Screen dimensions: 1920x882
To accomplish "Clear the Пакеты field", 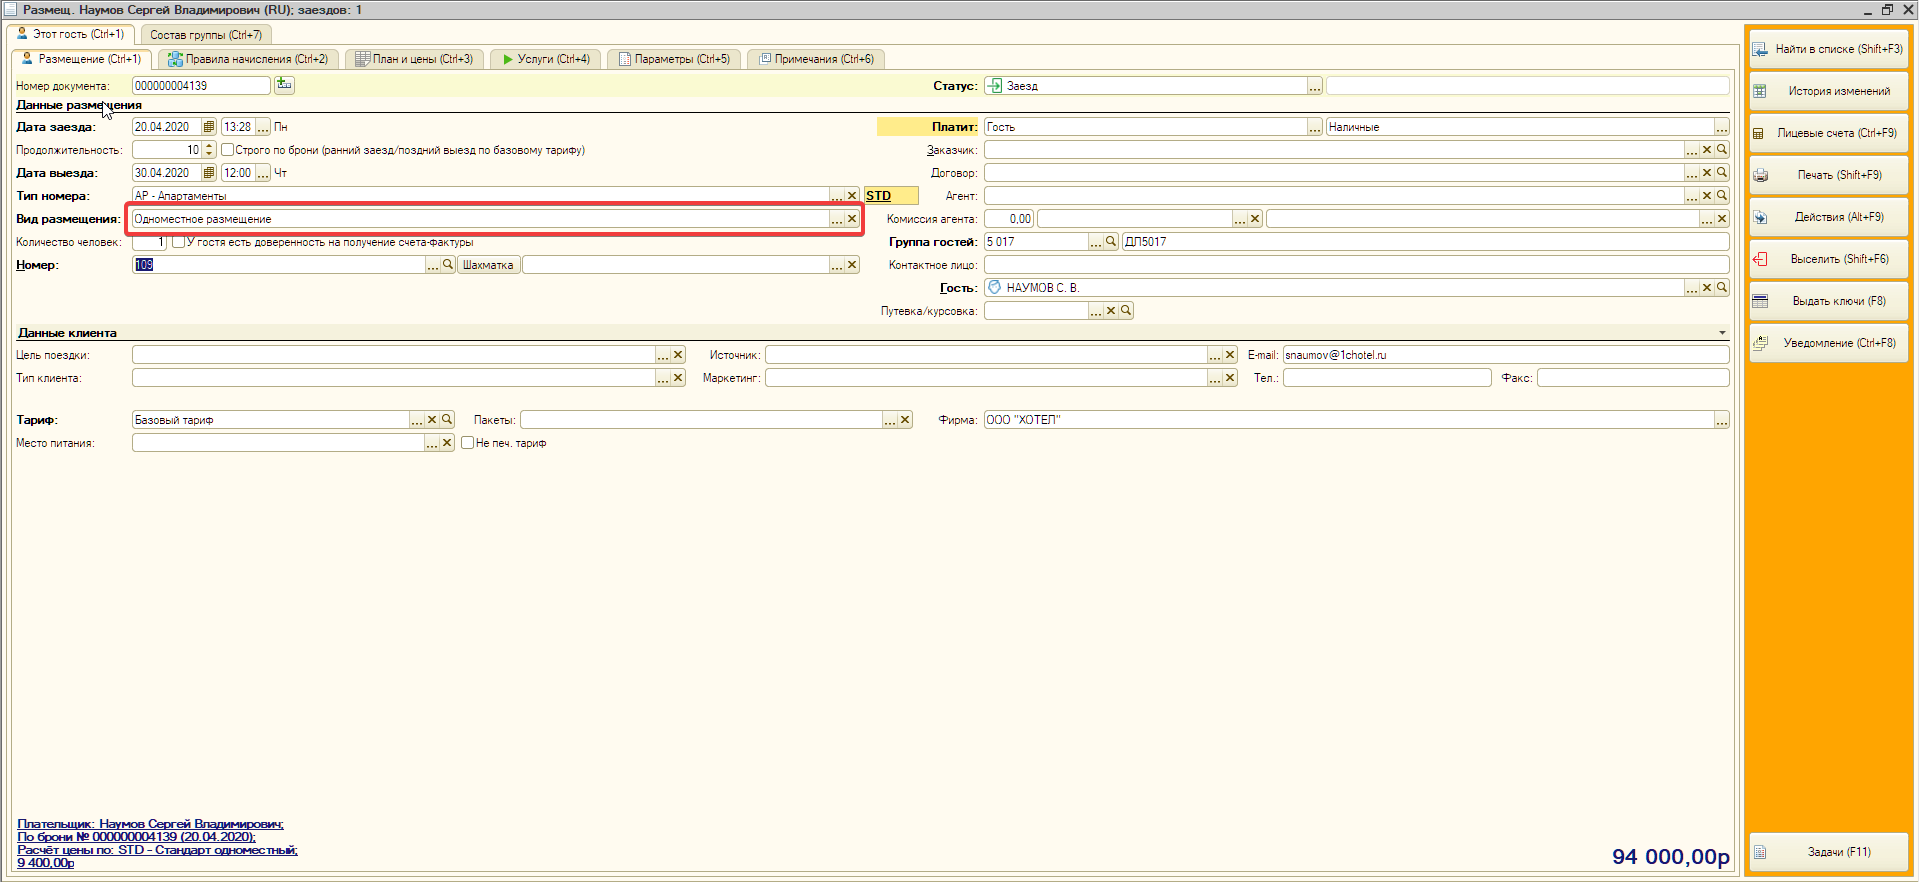I will tap(905, 420).
